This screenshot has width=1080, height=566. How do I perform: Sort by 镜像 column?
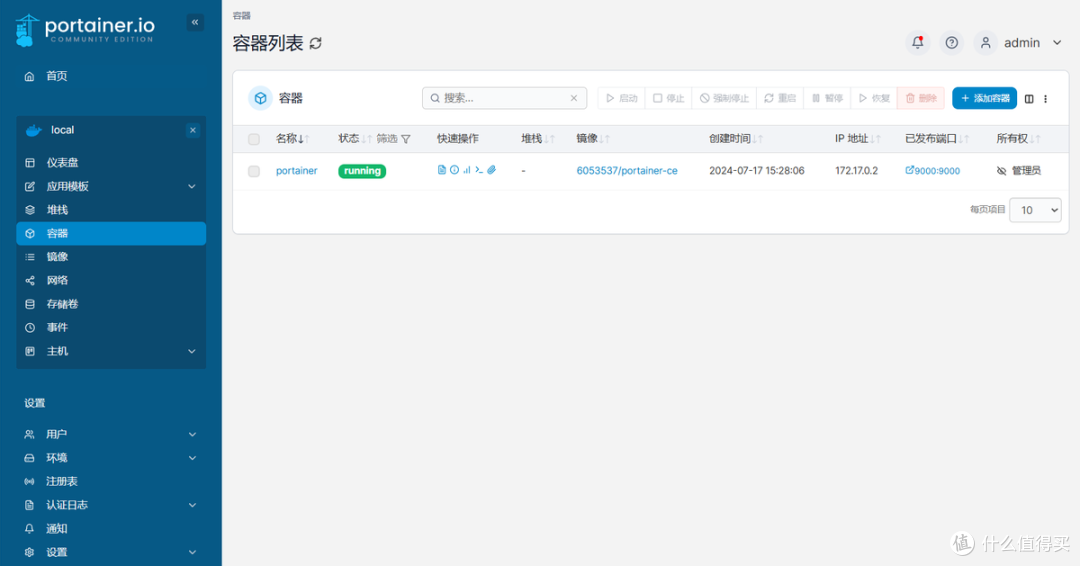point(592,138)
